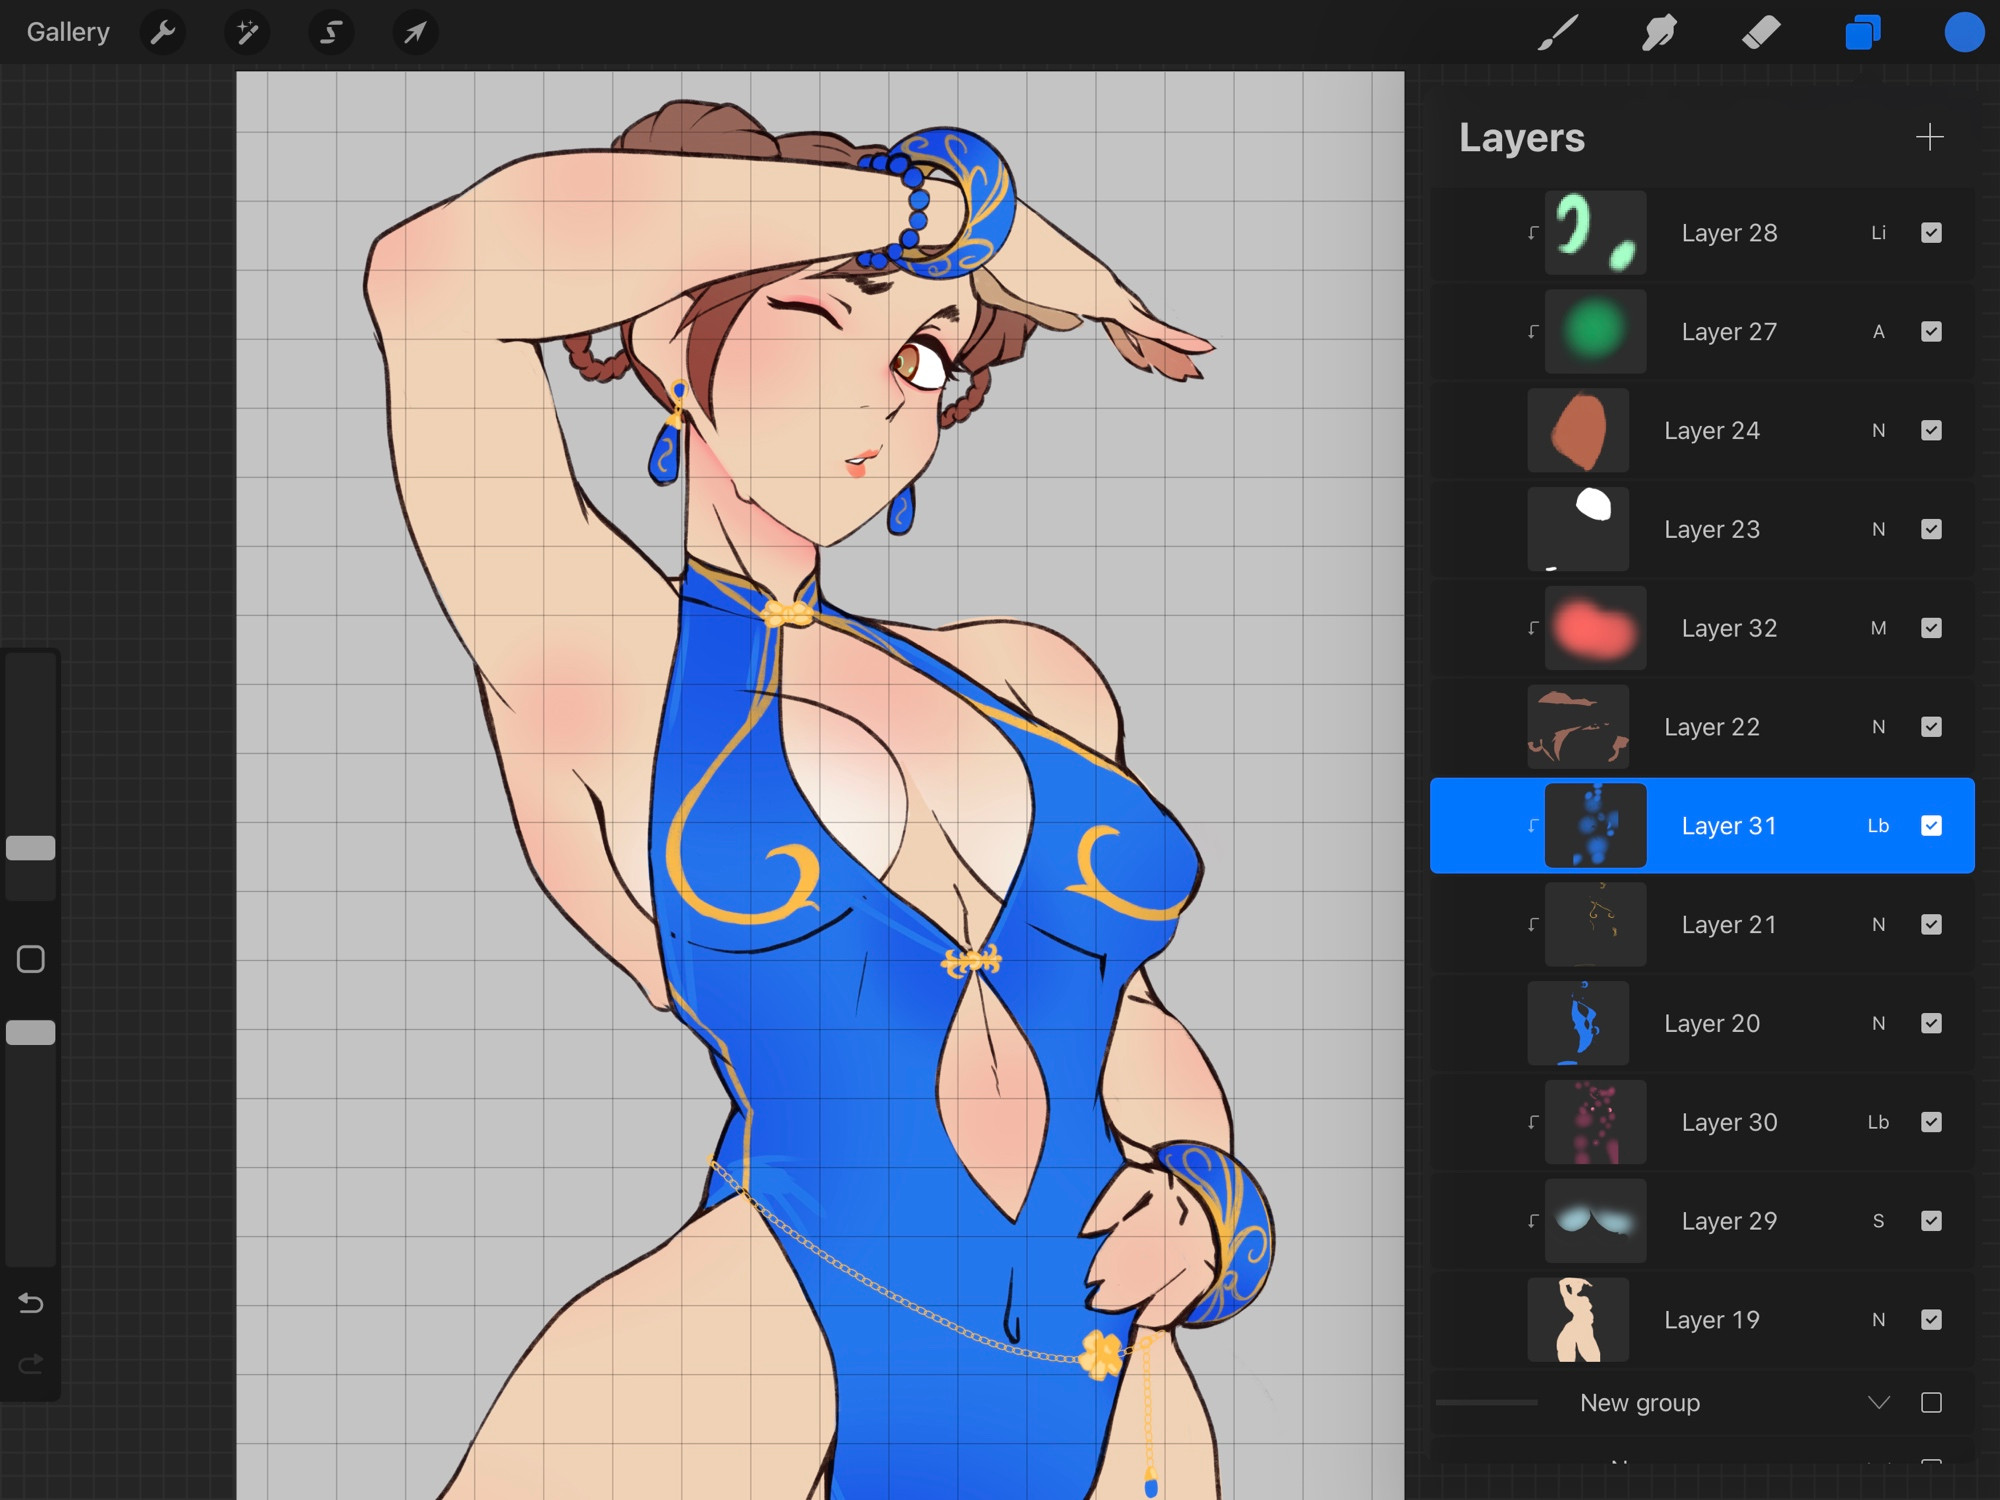The height and width of the screenshot is (1500, 2000).
Task: Select the Smudge tool
Action: (1659, 33)
